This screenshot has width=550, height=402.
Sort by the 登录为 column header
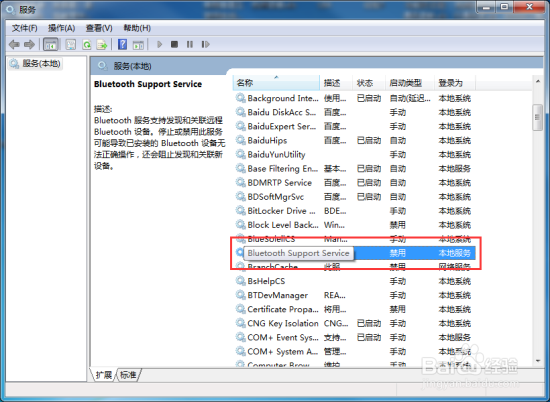point(455,83)
